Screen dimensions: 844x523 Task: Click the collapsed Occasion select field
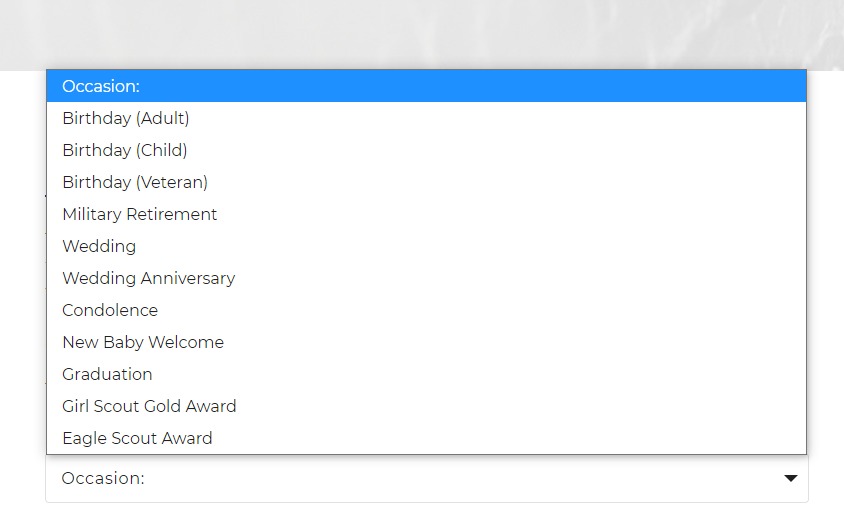pyautogui.click(x=426, y=478)
